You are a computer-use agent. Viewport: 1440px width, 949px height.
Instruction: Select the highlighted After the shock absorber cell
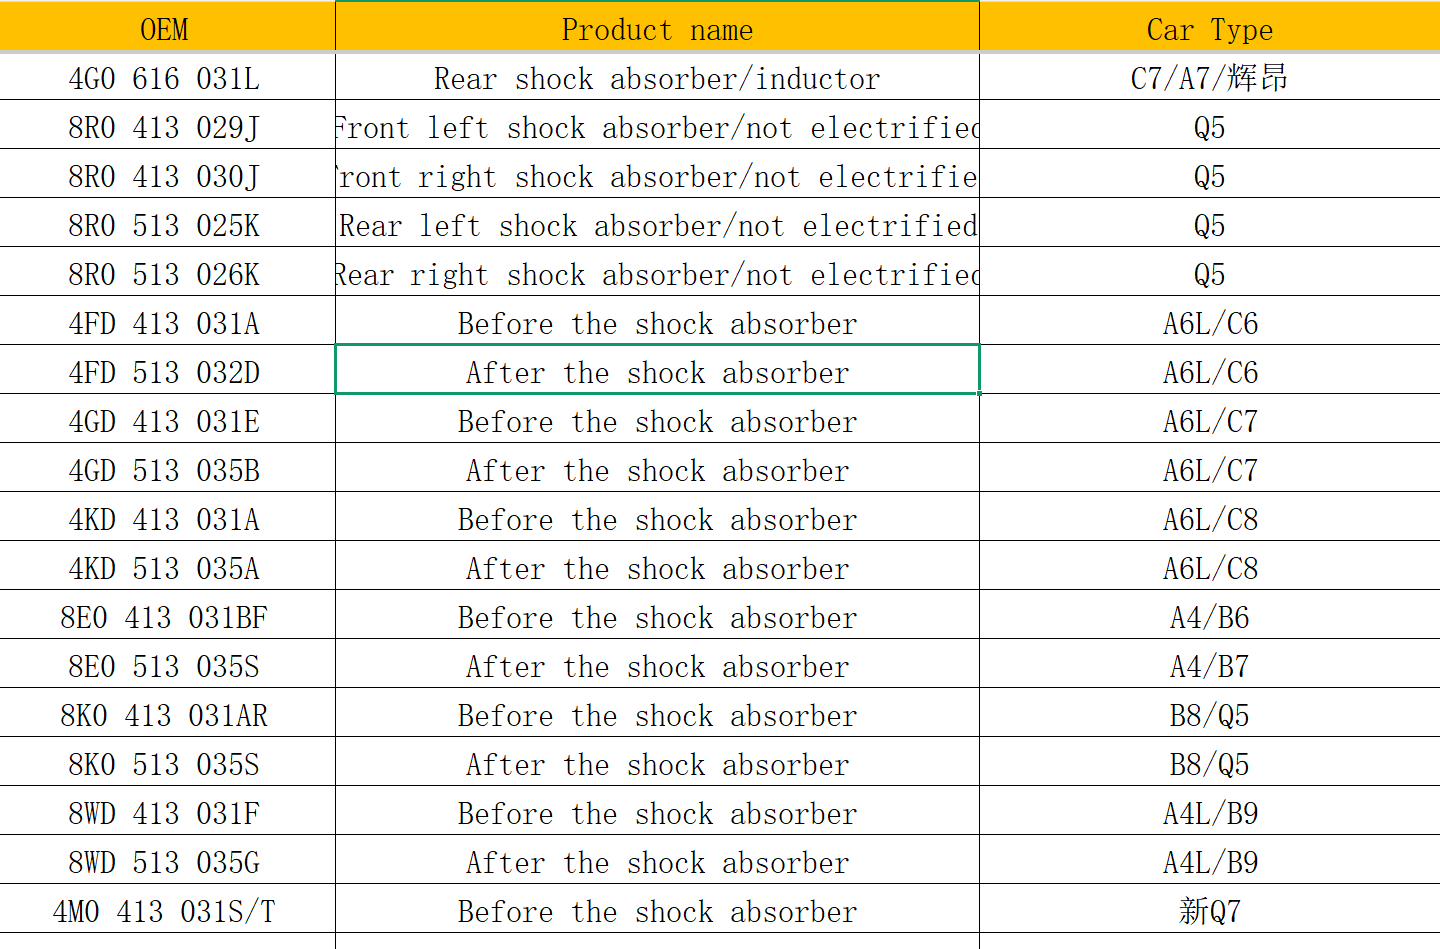657,372
